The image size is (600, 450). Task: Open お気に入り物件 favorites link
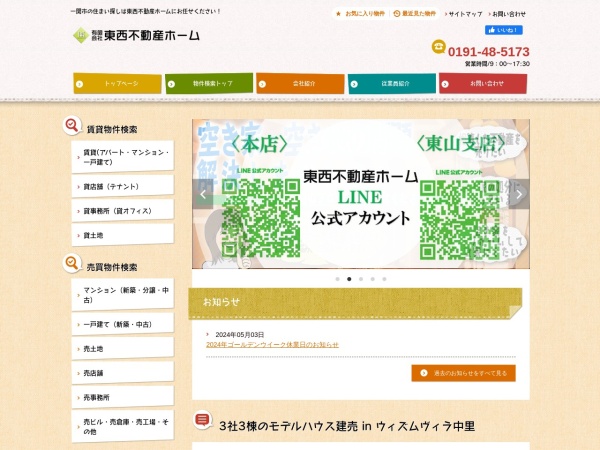(360, 14)
